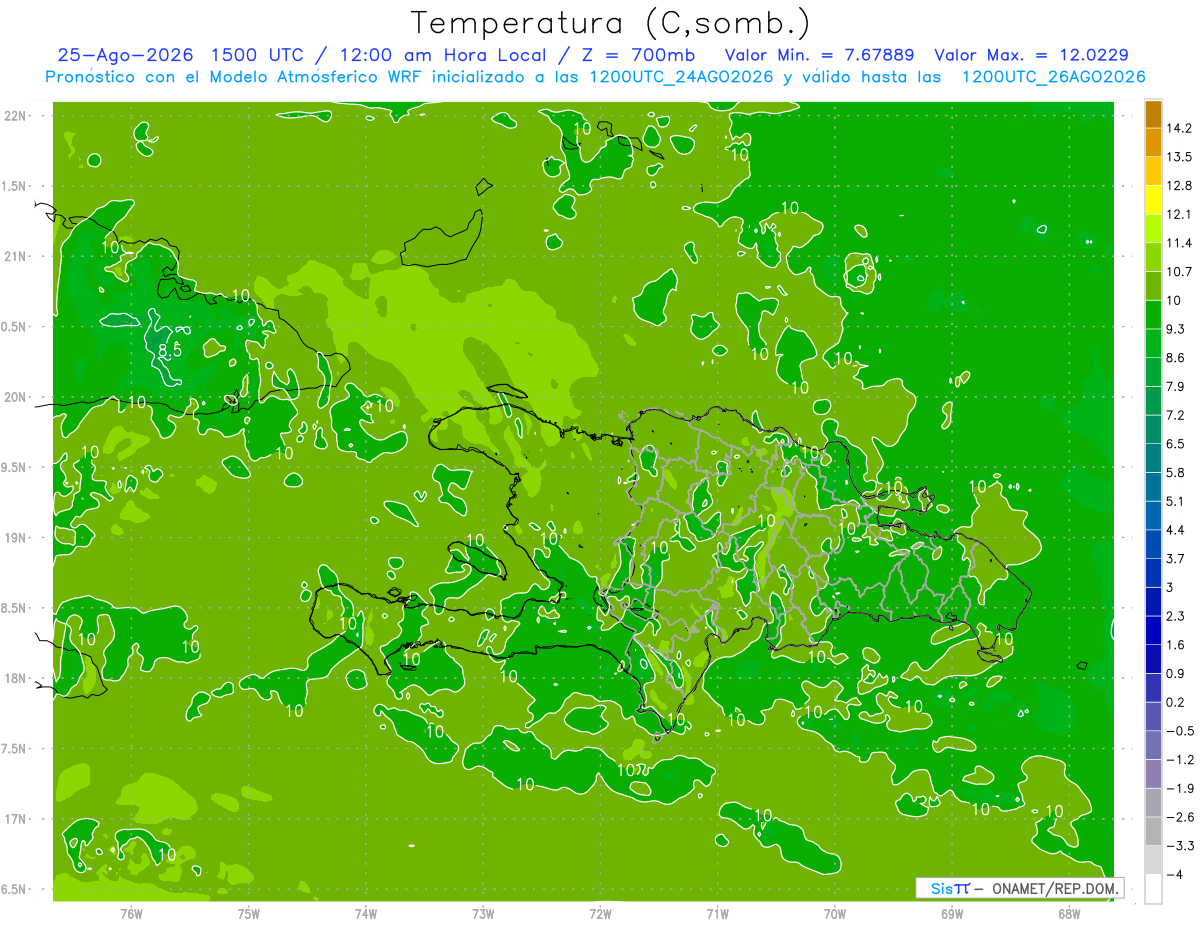Click the '18N' latitude axis label

pos(16,678)
